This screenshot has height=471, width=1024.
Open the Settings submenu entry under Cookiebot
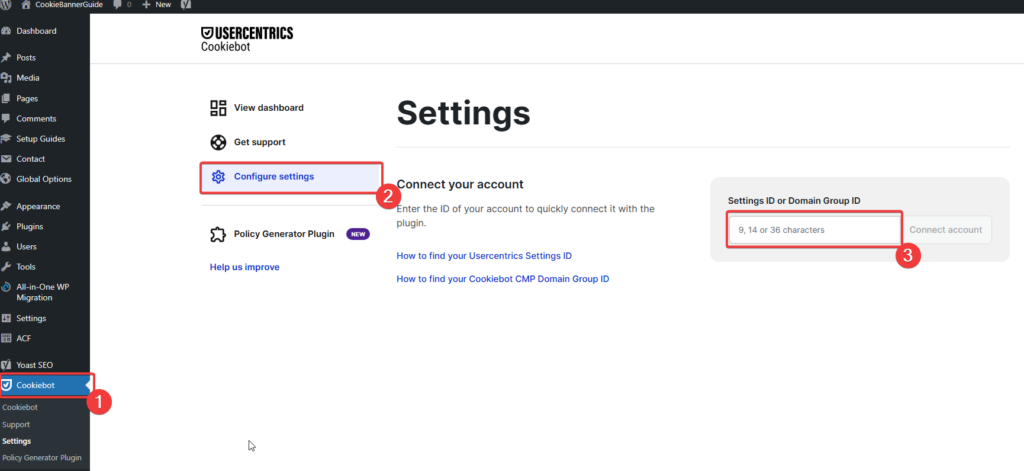click(17, 441)
